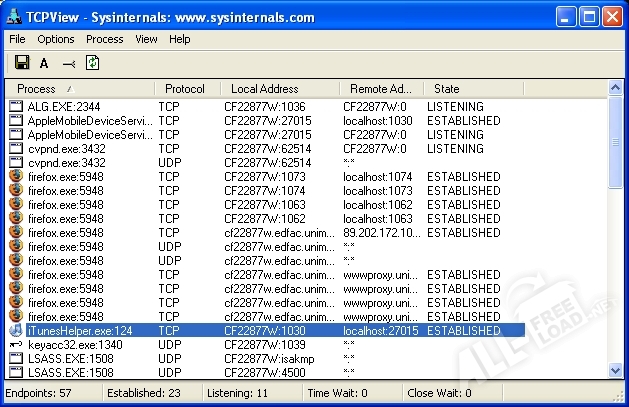Toggle resolve addresses 'A' toolbar icon
The width and height of the screenshot is (629, 407).
44,63
